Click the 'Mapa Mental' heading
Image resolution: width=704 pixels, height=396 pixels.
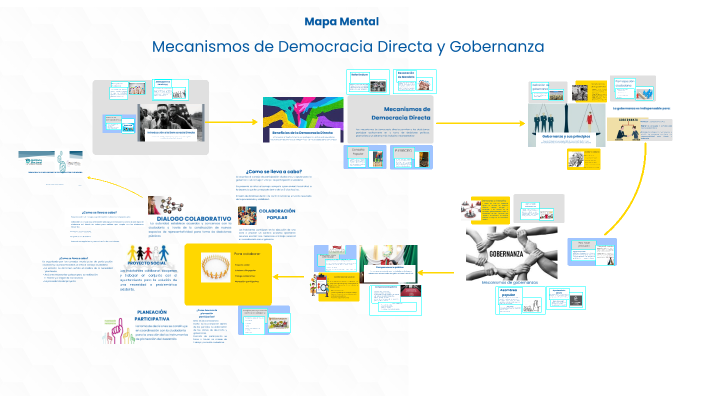coord(342,22)
